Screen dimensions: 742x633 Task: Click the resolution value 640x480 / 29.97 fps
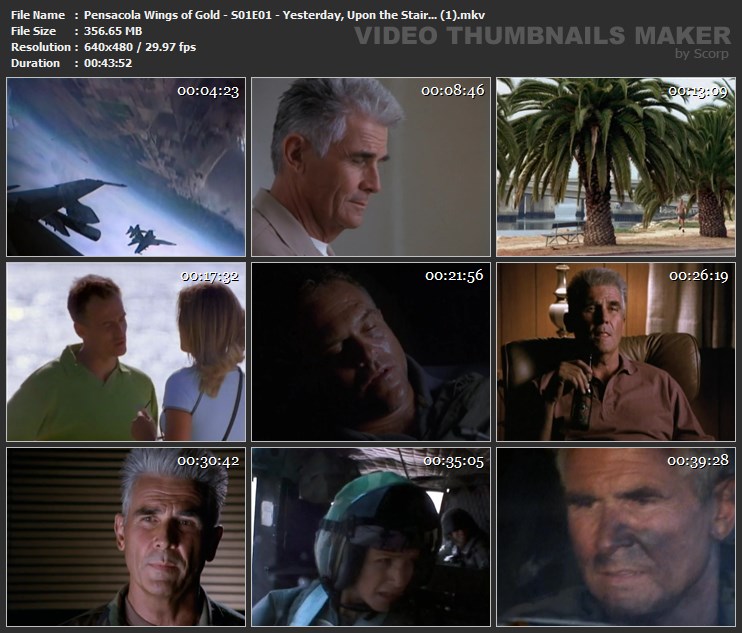click(140, 47)
